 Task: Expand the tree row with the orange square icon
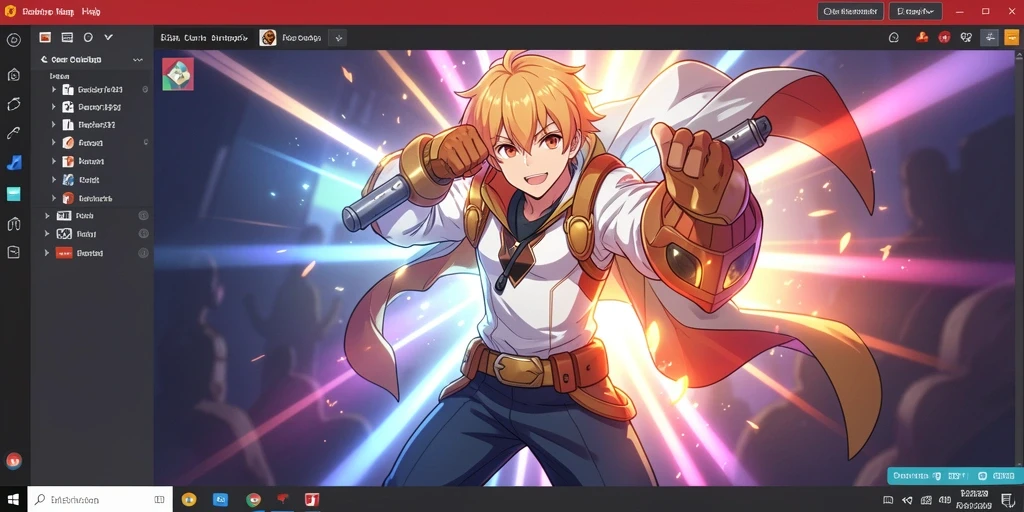[54, 161]
